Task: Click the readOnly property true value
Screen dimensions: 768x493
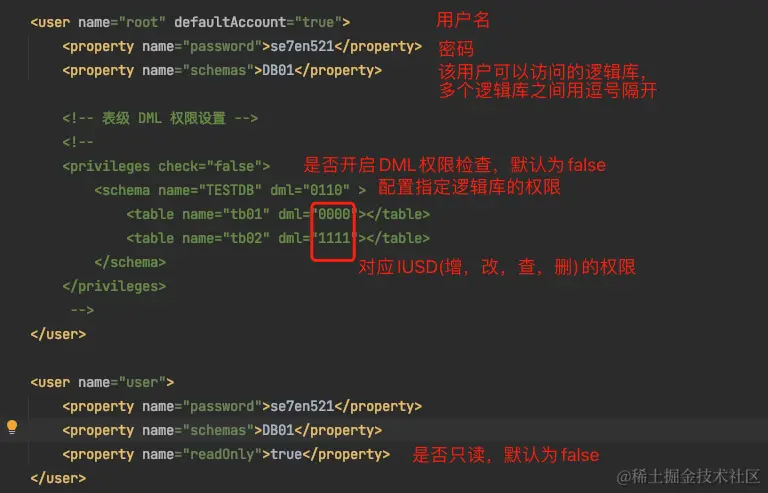Action: click(x=286, y=455)
